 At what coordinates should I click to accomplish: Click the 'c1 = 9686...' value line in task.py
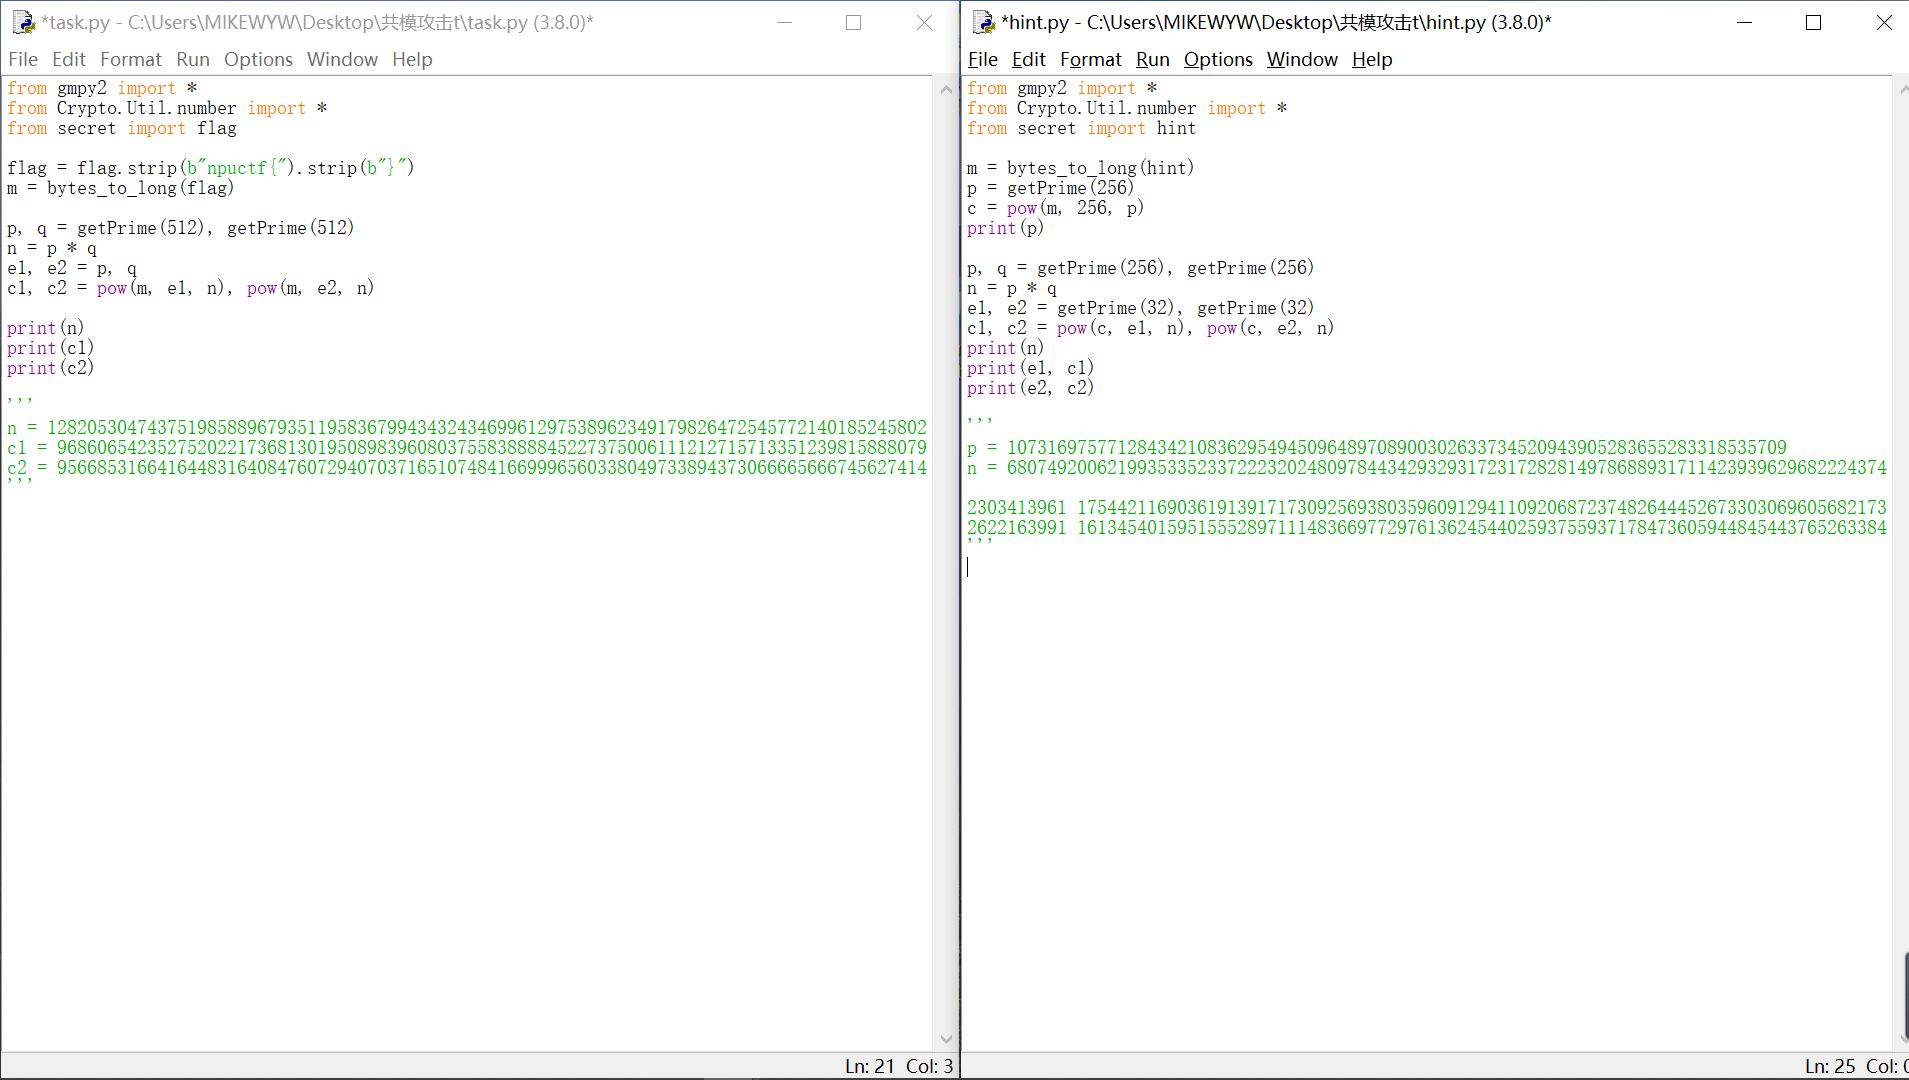point(467,448)
